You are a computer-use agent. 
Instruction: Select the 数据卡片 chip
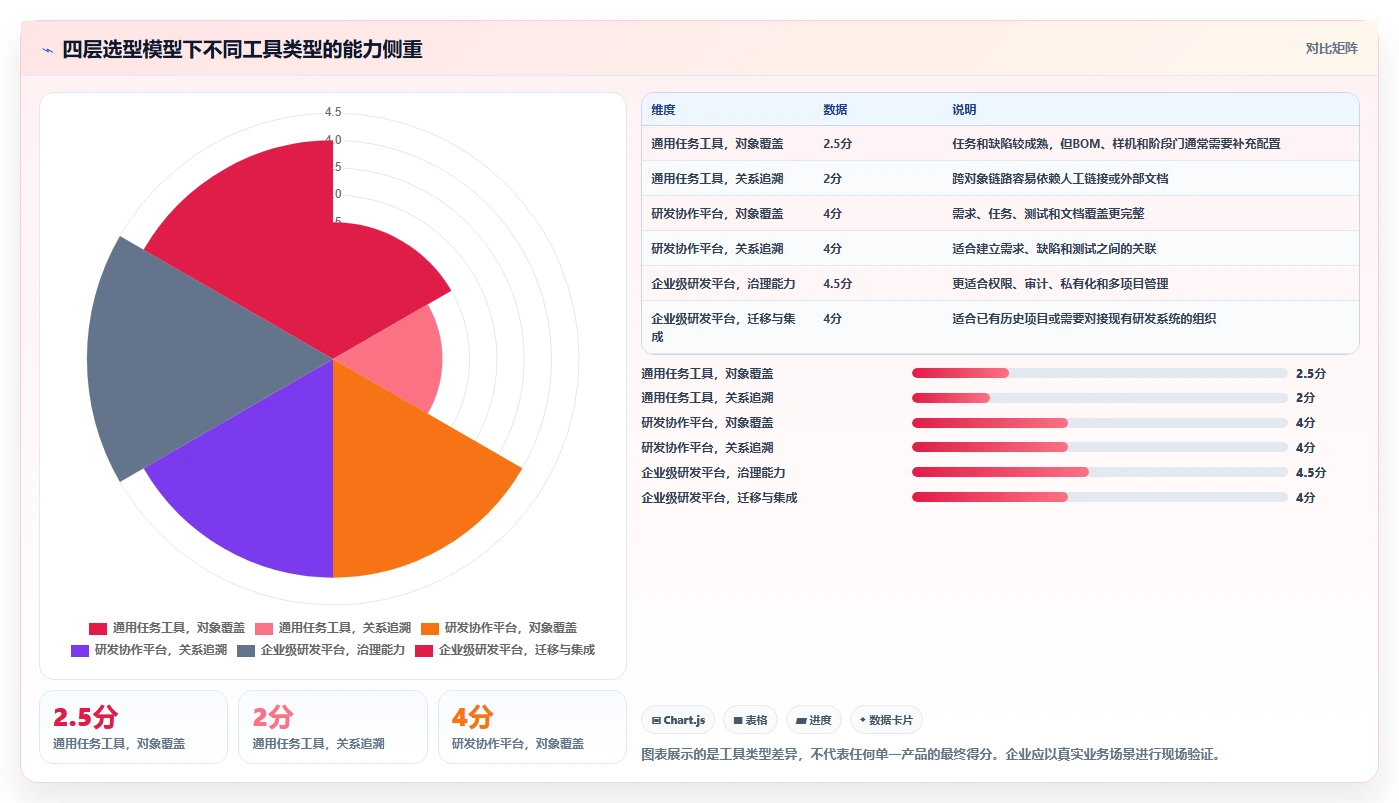(x=886, y=720)
